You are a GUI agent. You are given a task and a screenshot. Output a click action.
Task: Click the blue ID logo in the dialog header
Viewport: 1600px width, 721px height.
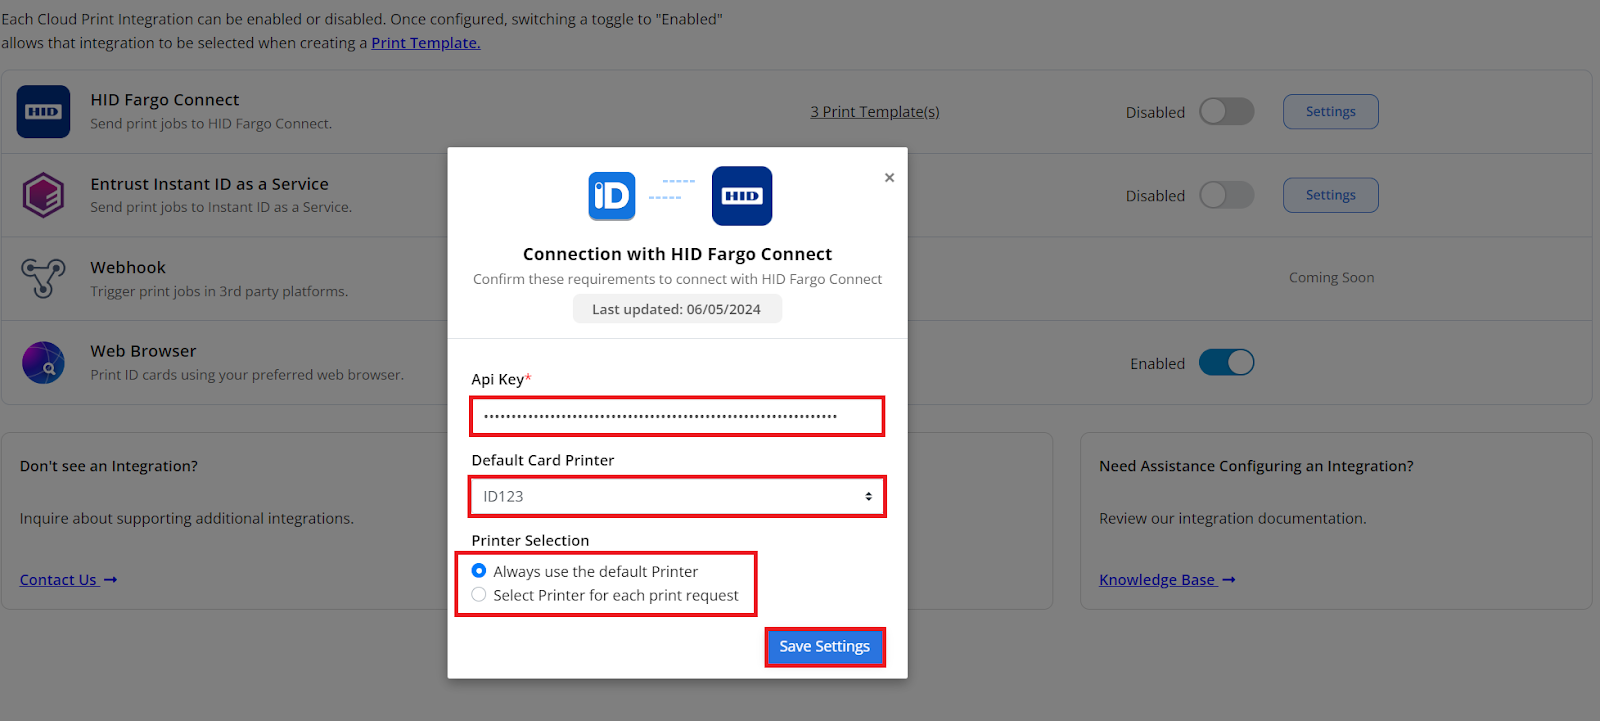point(612,196)
